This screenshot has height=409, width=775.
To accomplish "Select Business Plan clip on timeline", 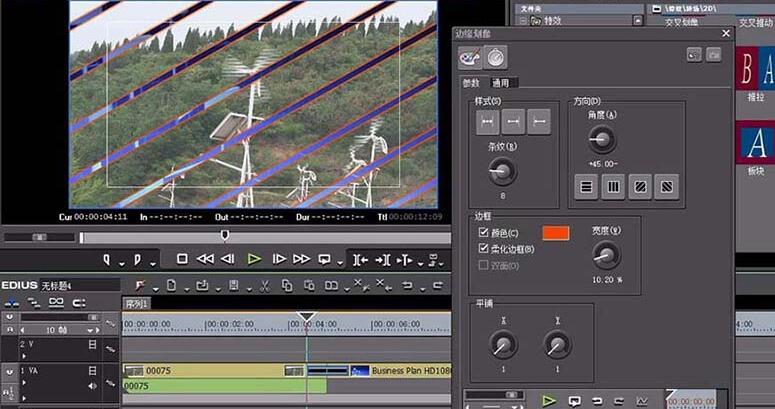I will coord(401,370).
